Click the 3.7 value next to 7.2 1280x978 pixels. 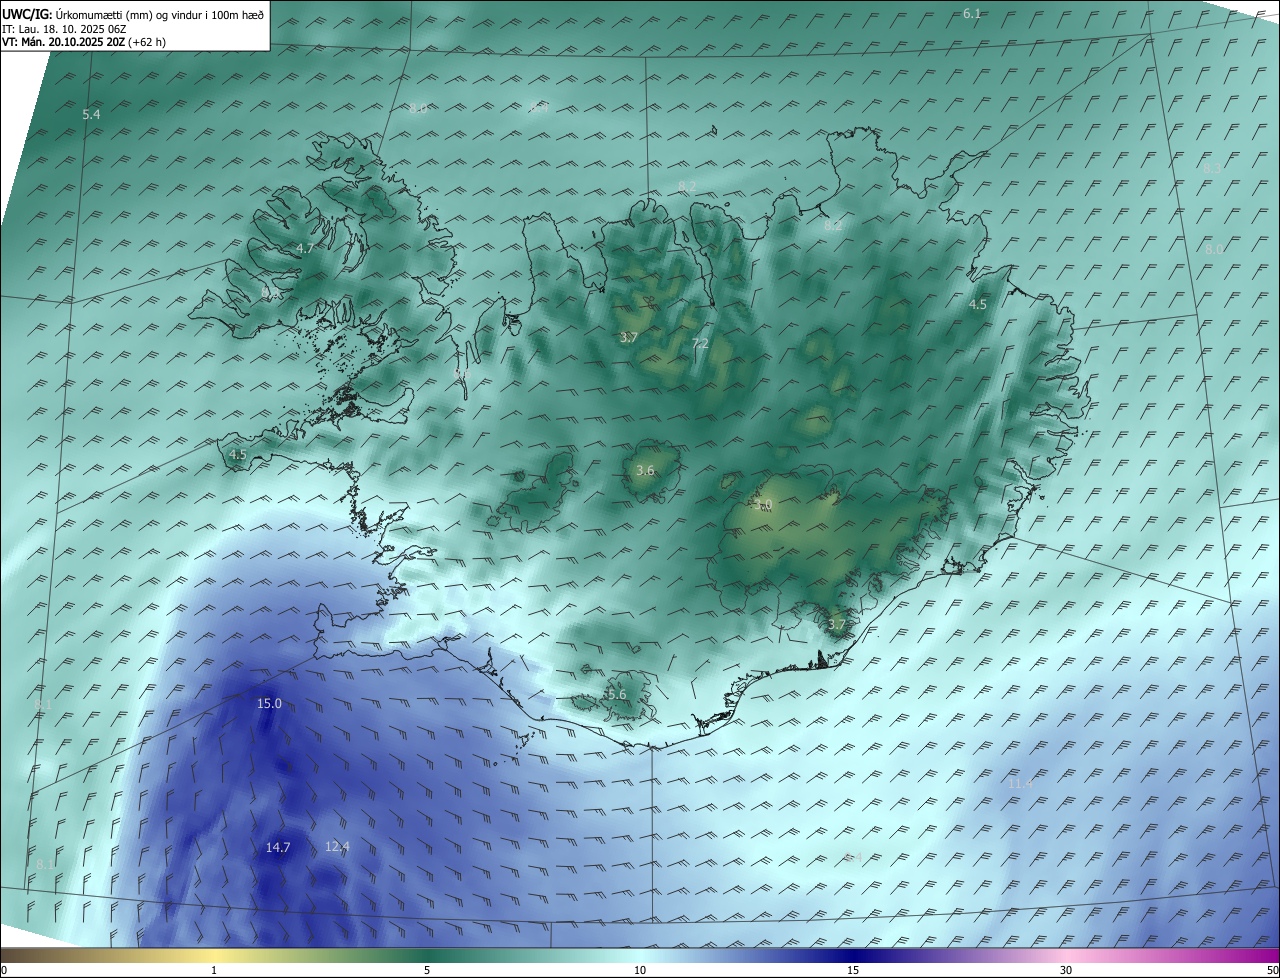click(628, 338)
